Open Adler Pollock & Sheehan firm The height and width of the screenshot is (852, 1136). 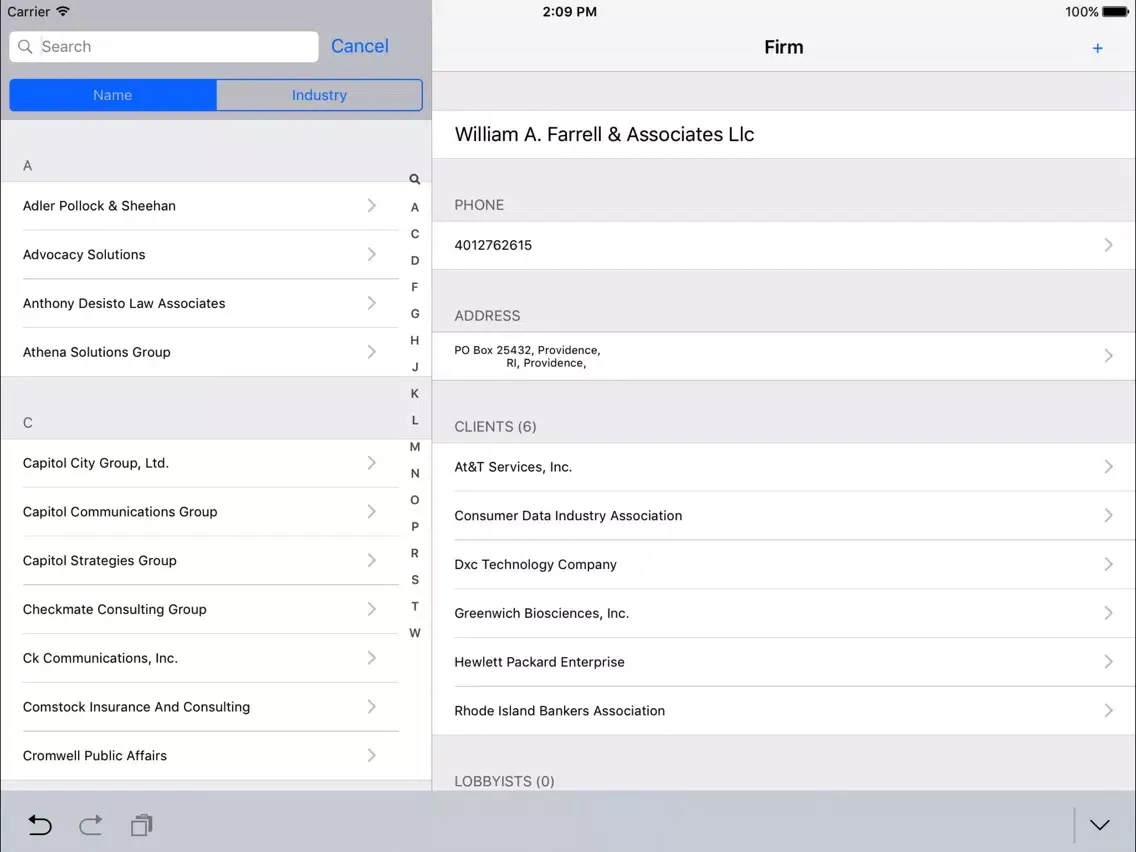(200, 206)
